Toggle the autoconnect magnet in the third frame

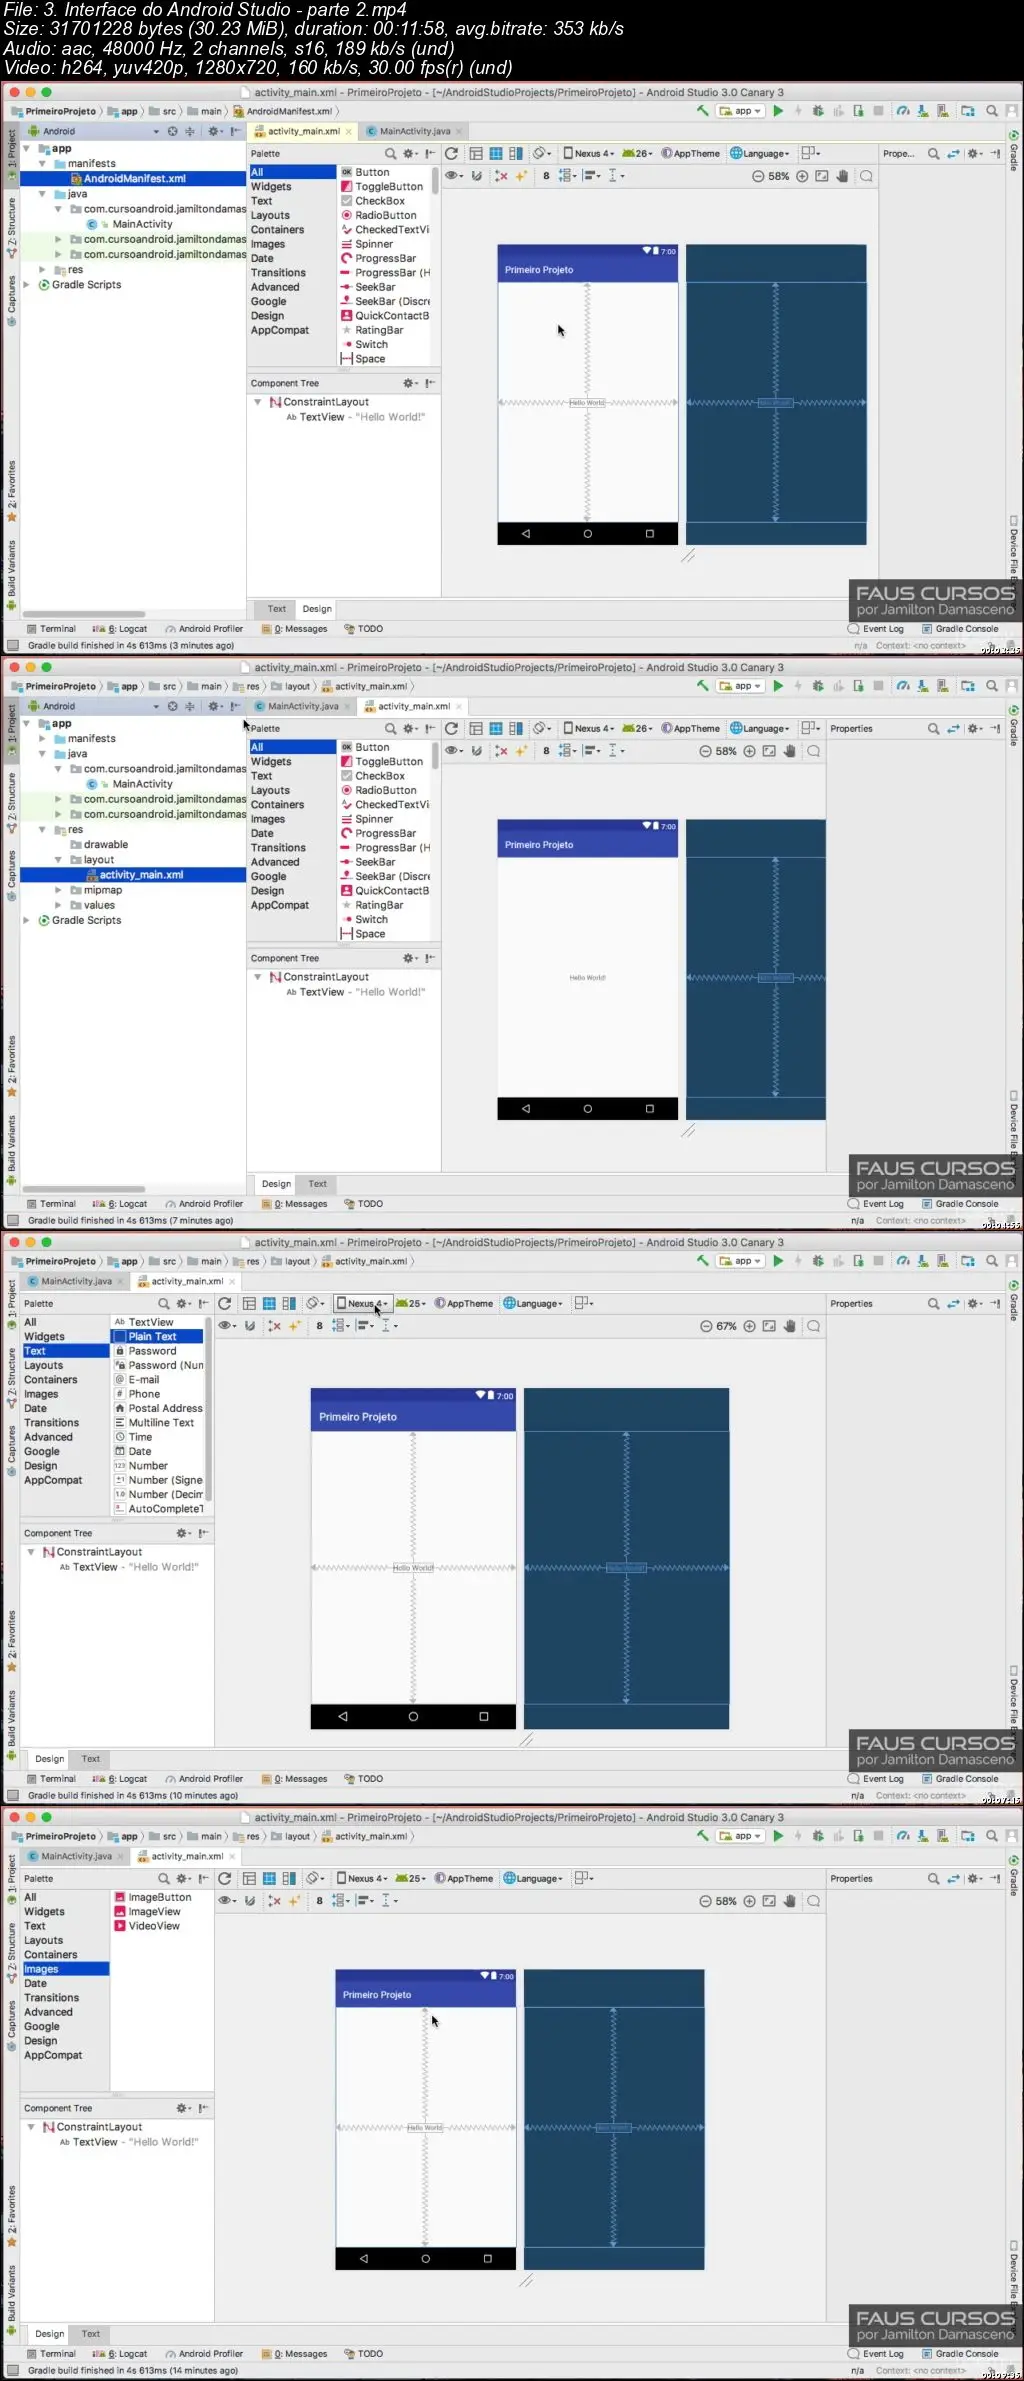click(x=250, y=1326)
